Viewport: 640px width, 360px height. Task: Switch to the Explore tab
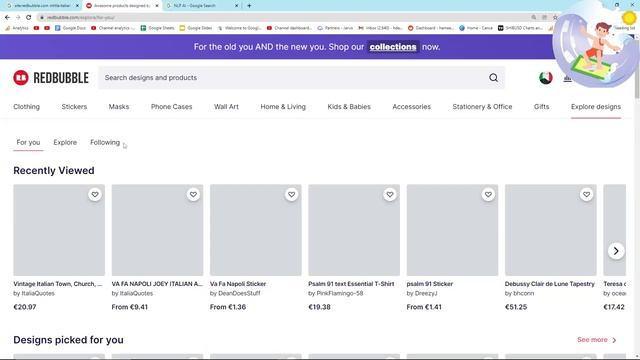[x=65, y=142]
